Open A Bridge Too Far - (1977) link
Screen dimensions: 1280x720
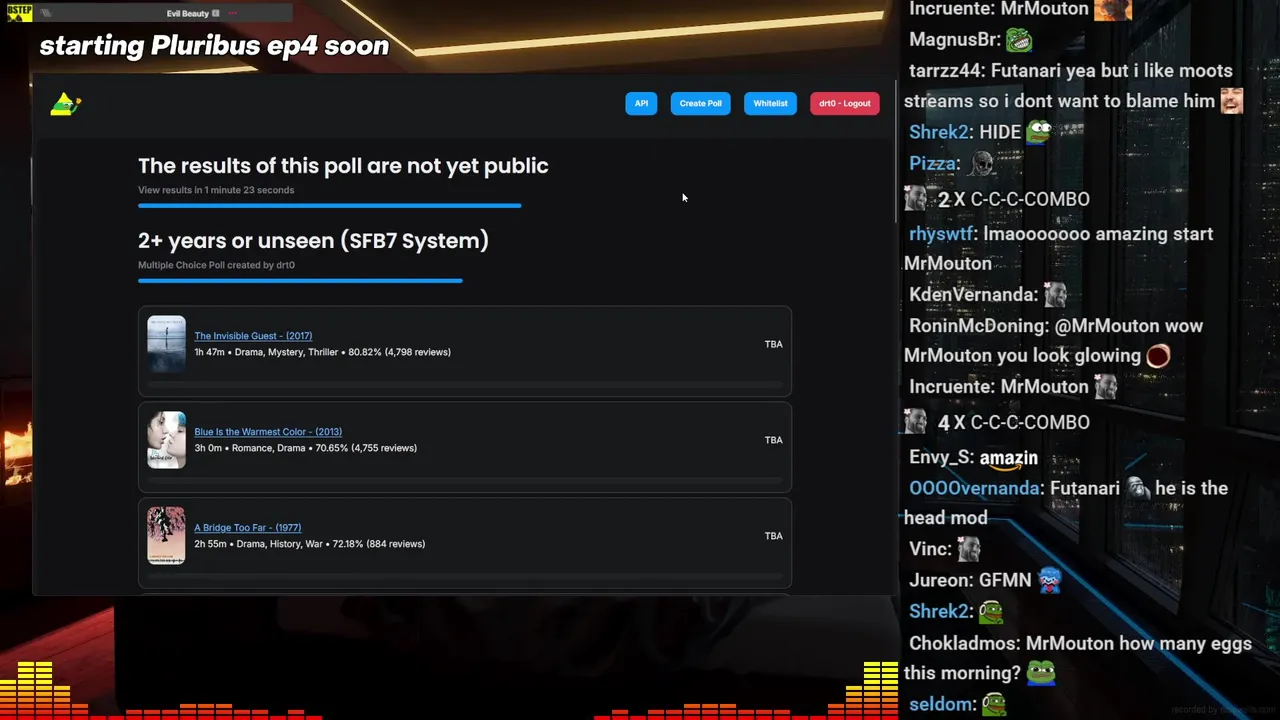pyautogui.click(x=247, y=528)
